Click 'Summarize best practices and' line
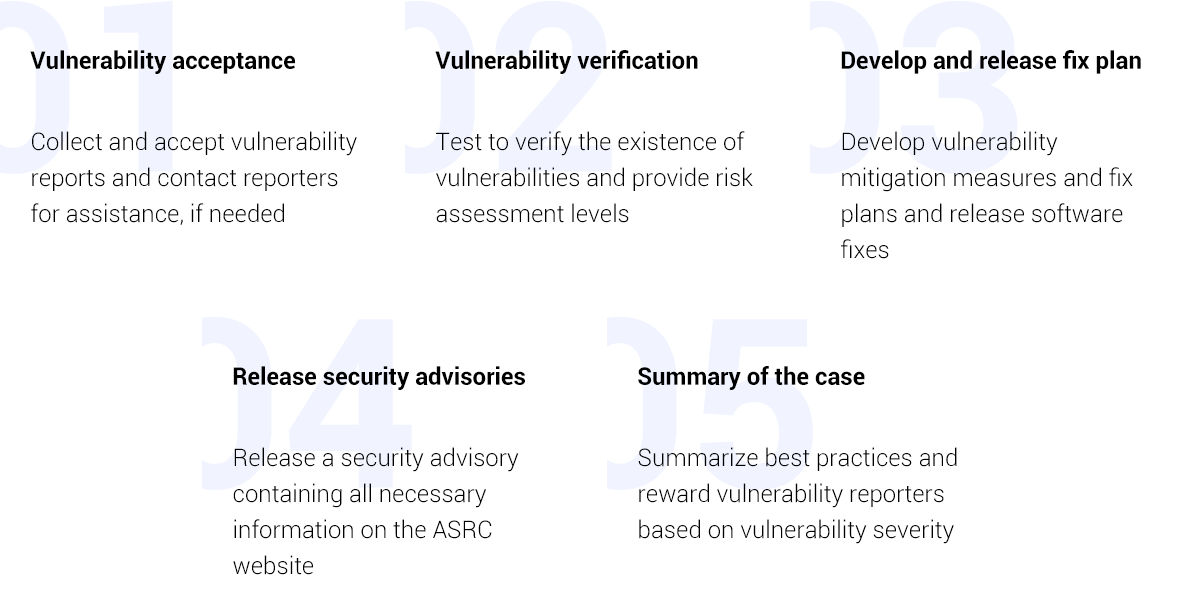This screenshot has height=616, width=1200. 798,458
